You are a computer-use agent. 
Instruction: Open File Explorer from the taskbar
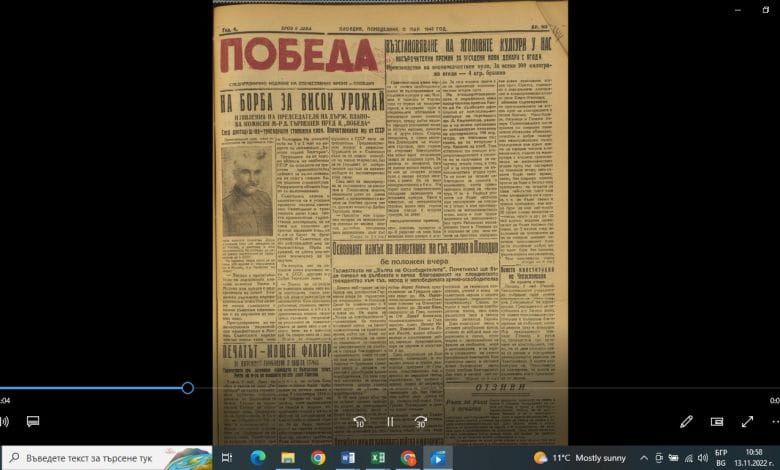pyautogui.click(x=288, y=458)
